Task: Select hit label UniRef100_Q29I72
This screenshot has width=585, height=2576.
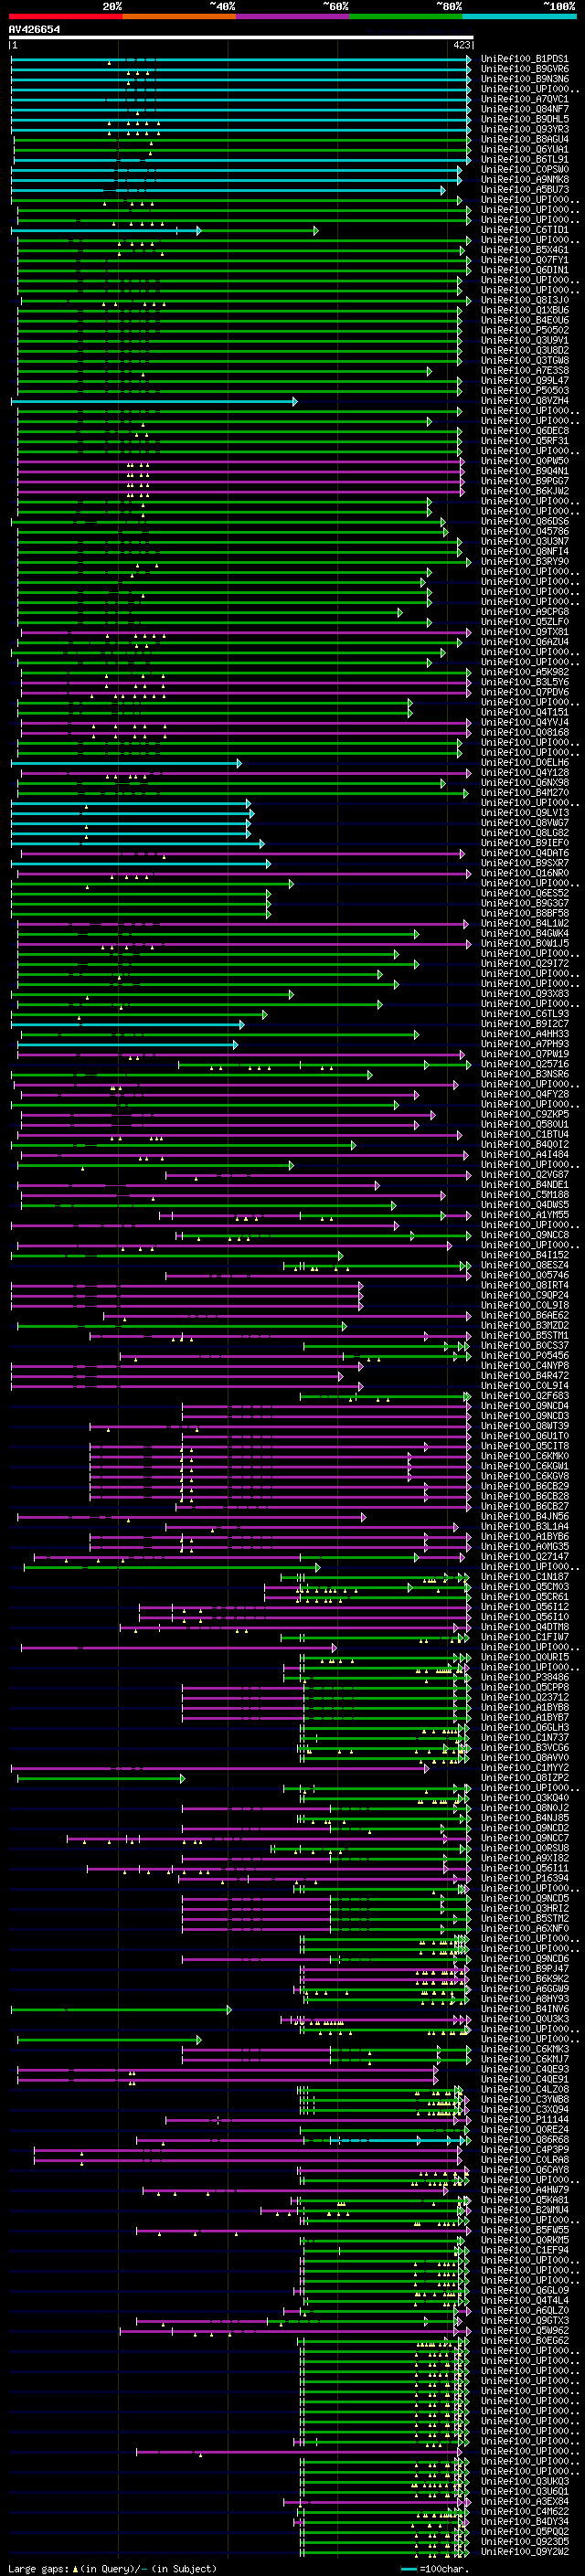Action: (524, 964)
